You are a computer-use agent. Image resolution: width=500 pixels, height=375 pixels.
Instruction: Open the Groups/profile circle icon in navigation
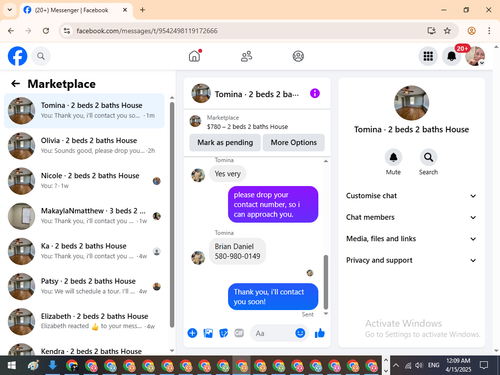pyautogui.click(x=298, y=56)
